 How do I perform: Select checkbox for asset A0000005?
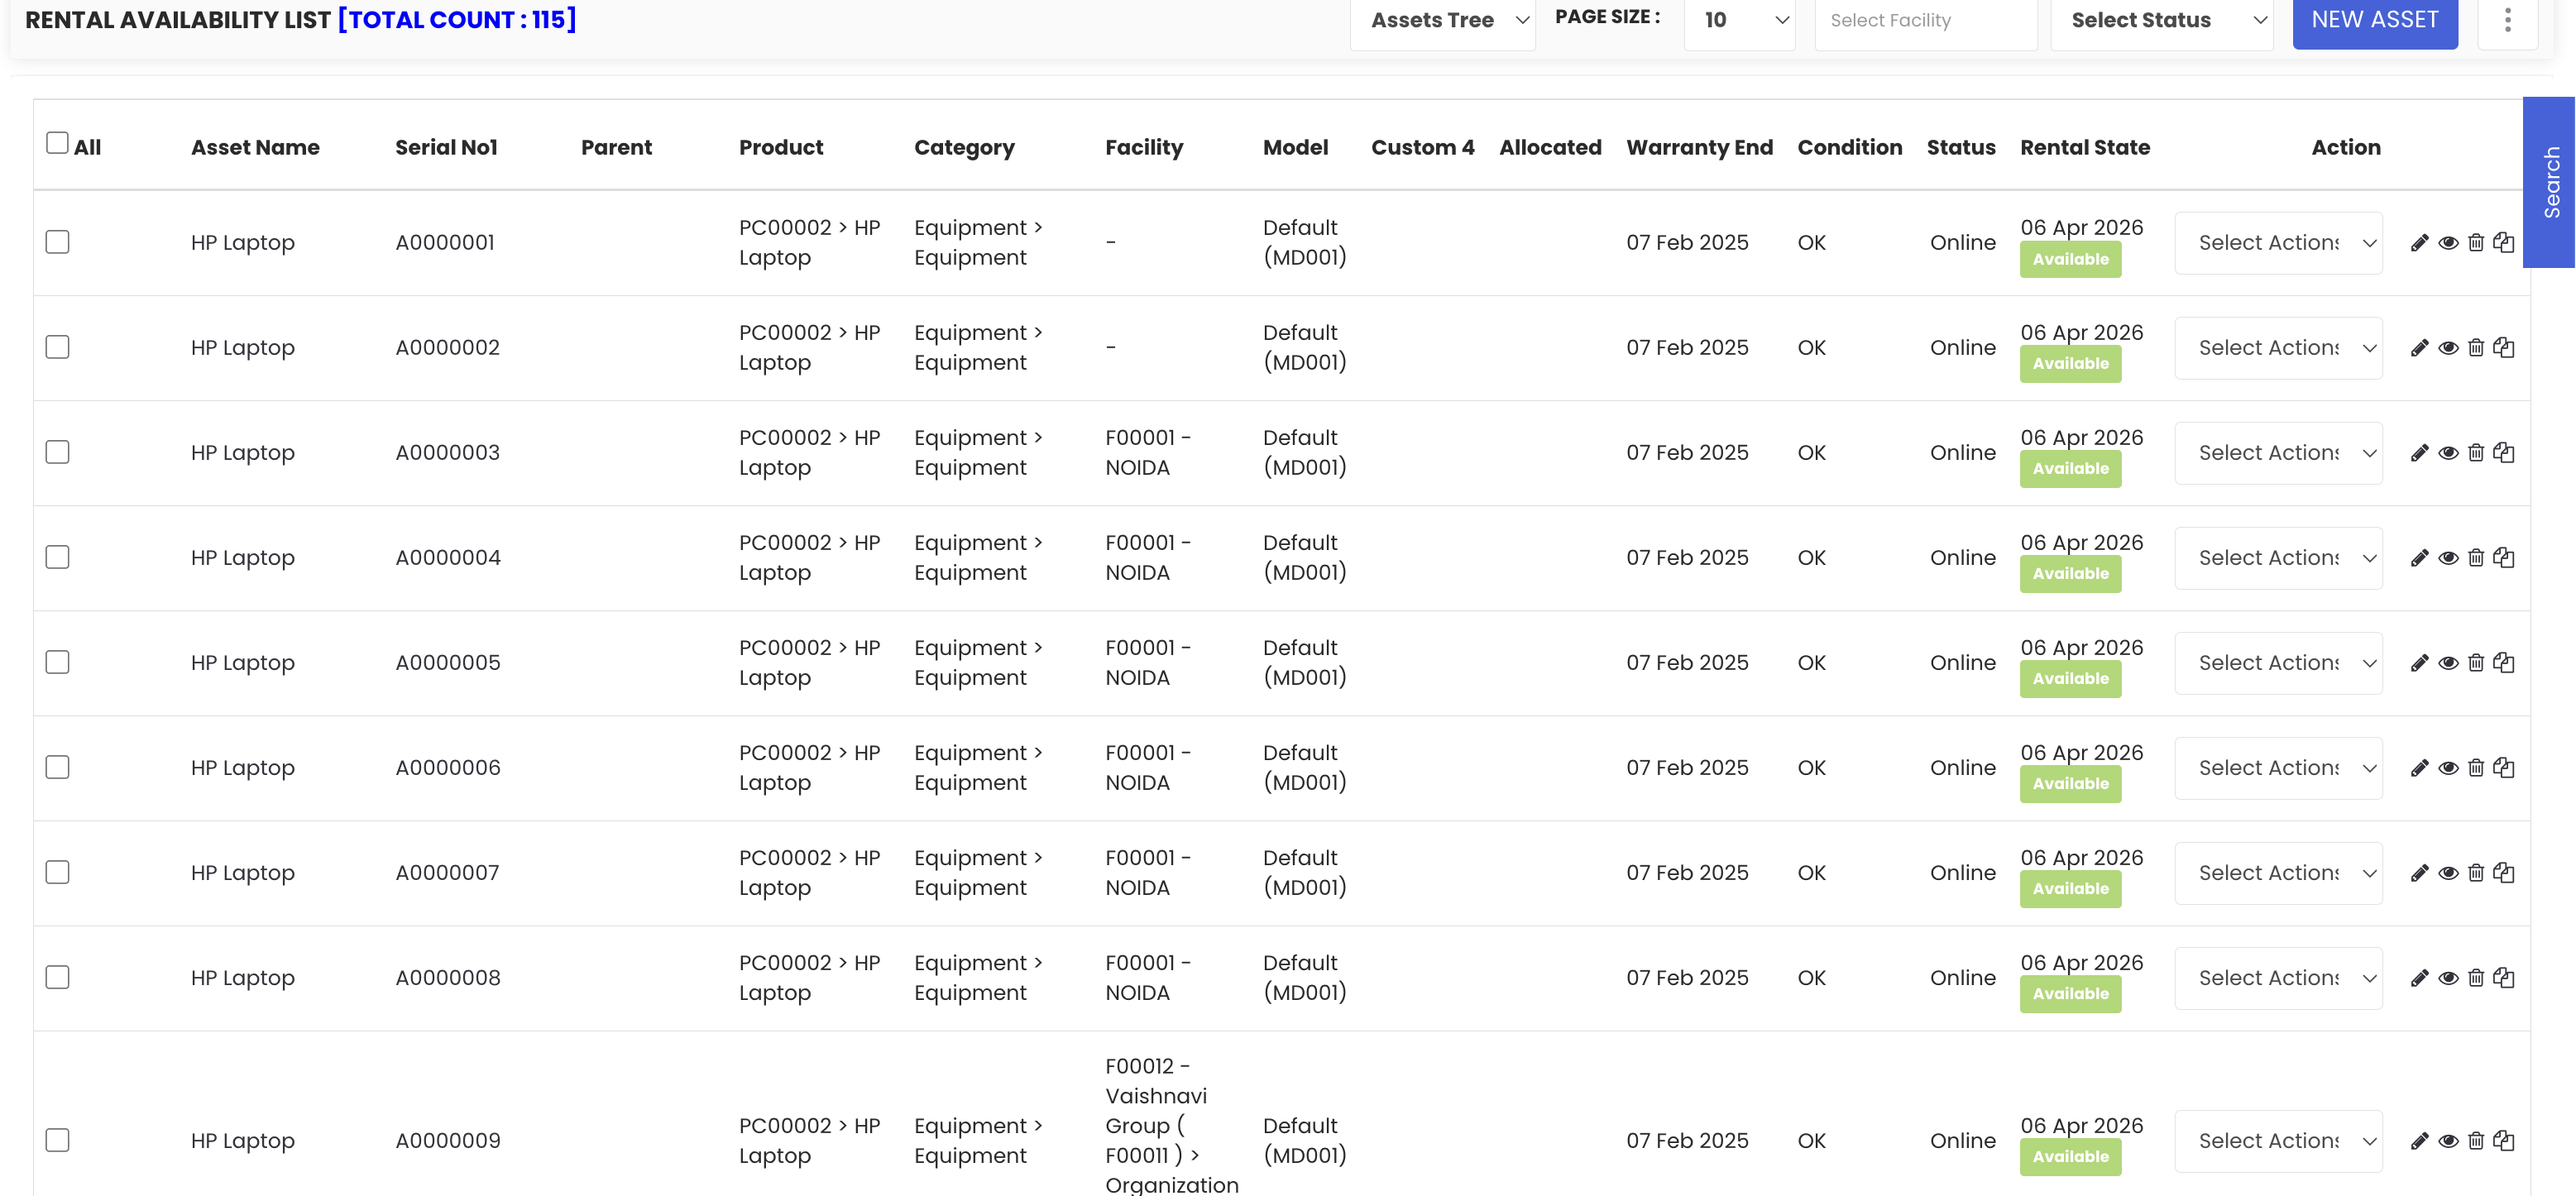click(58, 663)
